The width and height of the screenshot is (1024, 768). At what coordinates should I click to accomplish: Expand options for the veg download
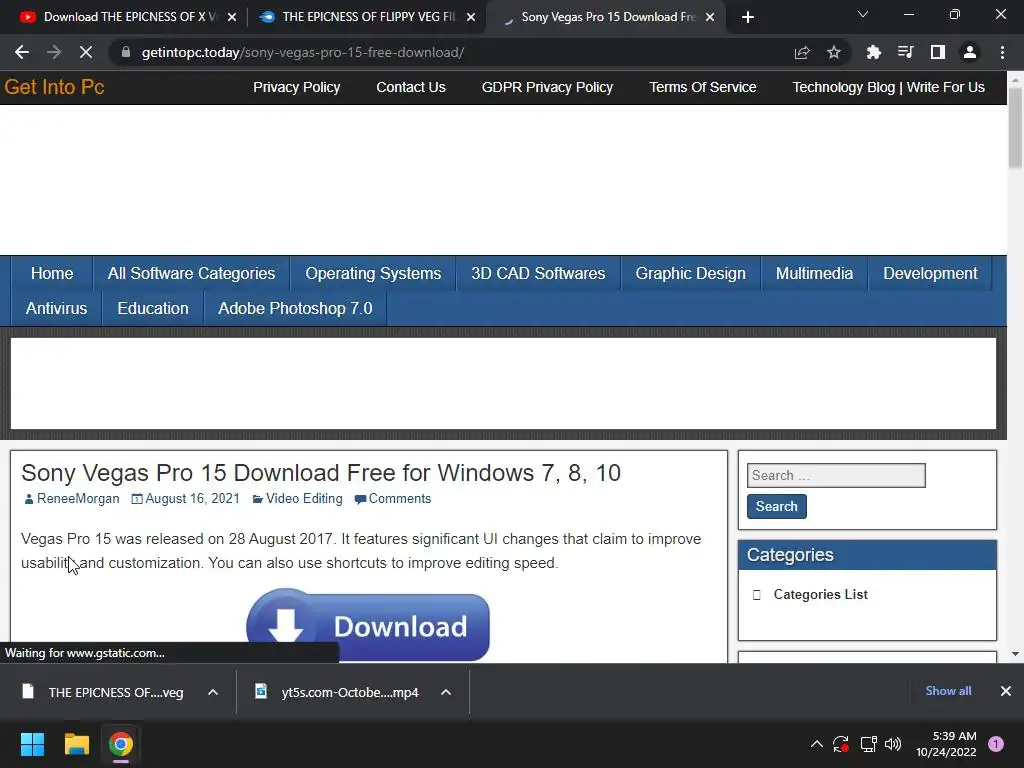212,692
